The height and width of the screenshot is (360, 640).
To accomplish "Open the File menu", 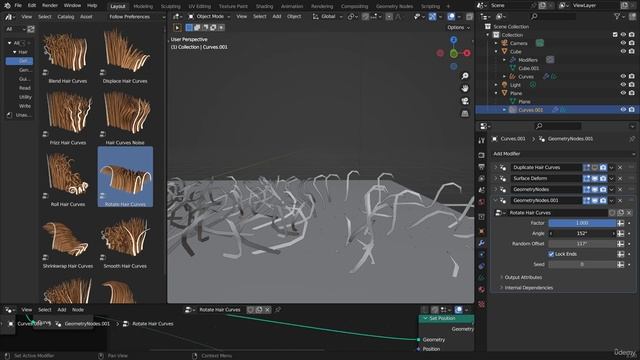I will [x=18, y=6].
